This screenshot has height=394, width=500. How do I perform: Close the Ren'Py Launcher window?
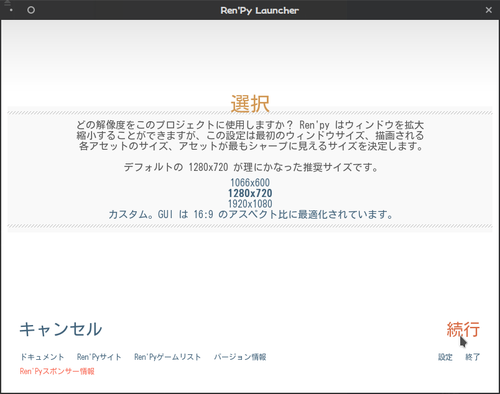(x=489, y=10)
